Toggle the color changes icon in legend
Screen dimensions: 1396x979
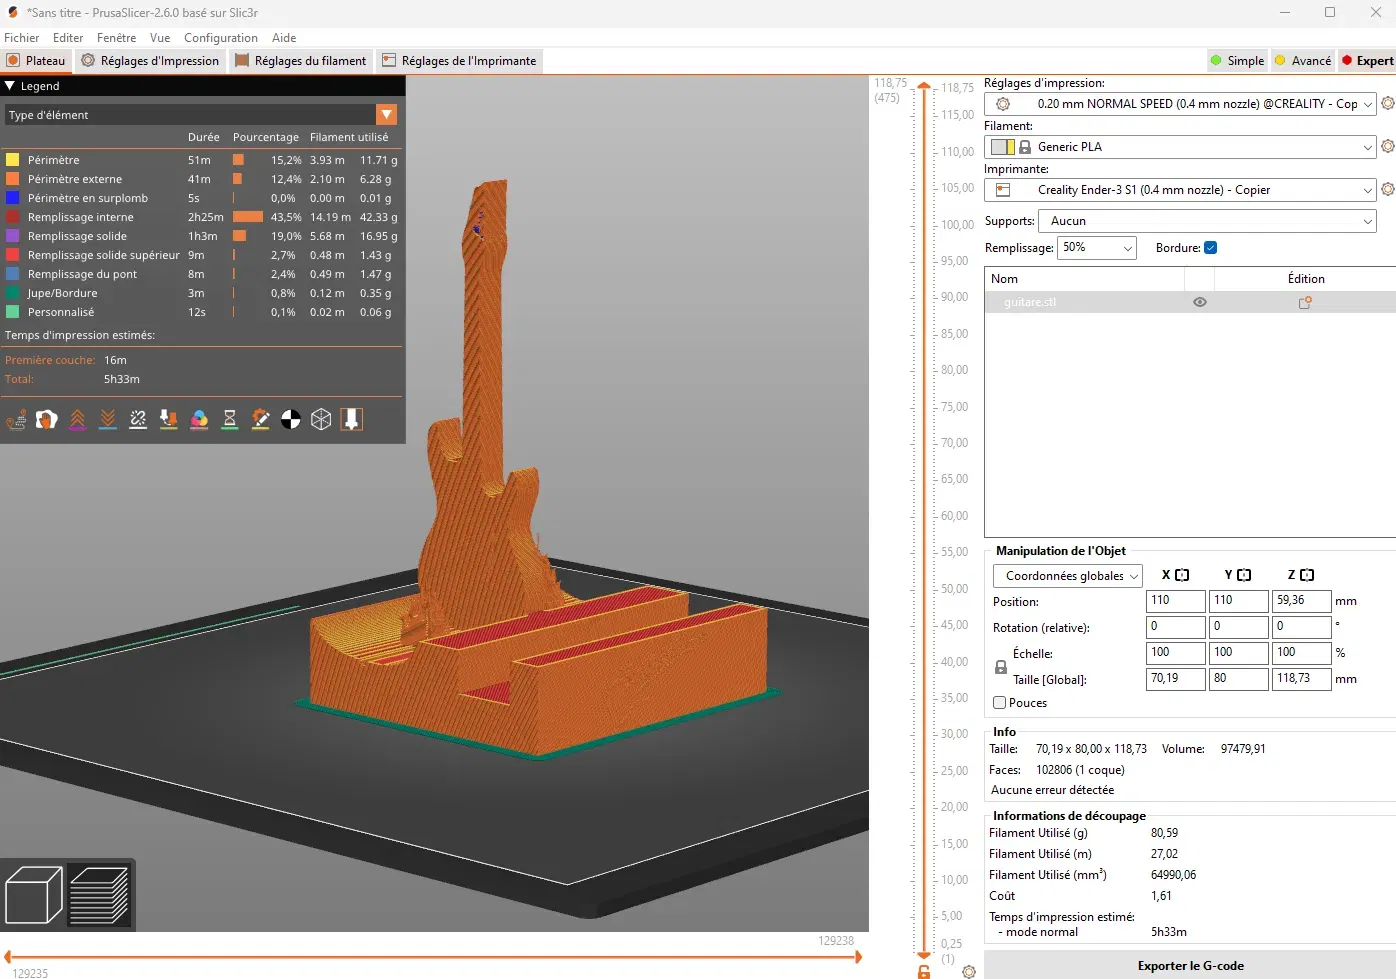click(x=199, y=420)
